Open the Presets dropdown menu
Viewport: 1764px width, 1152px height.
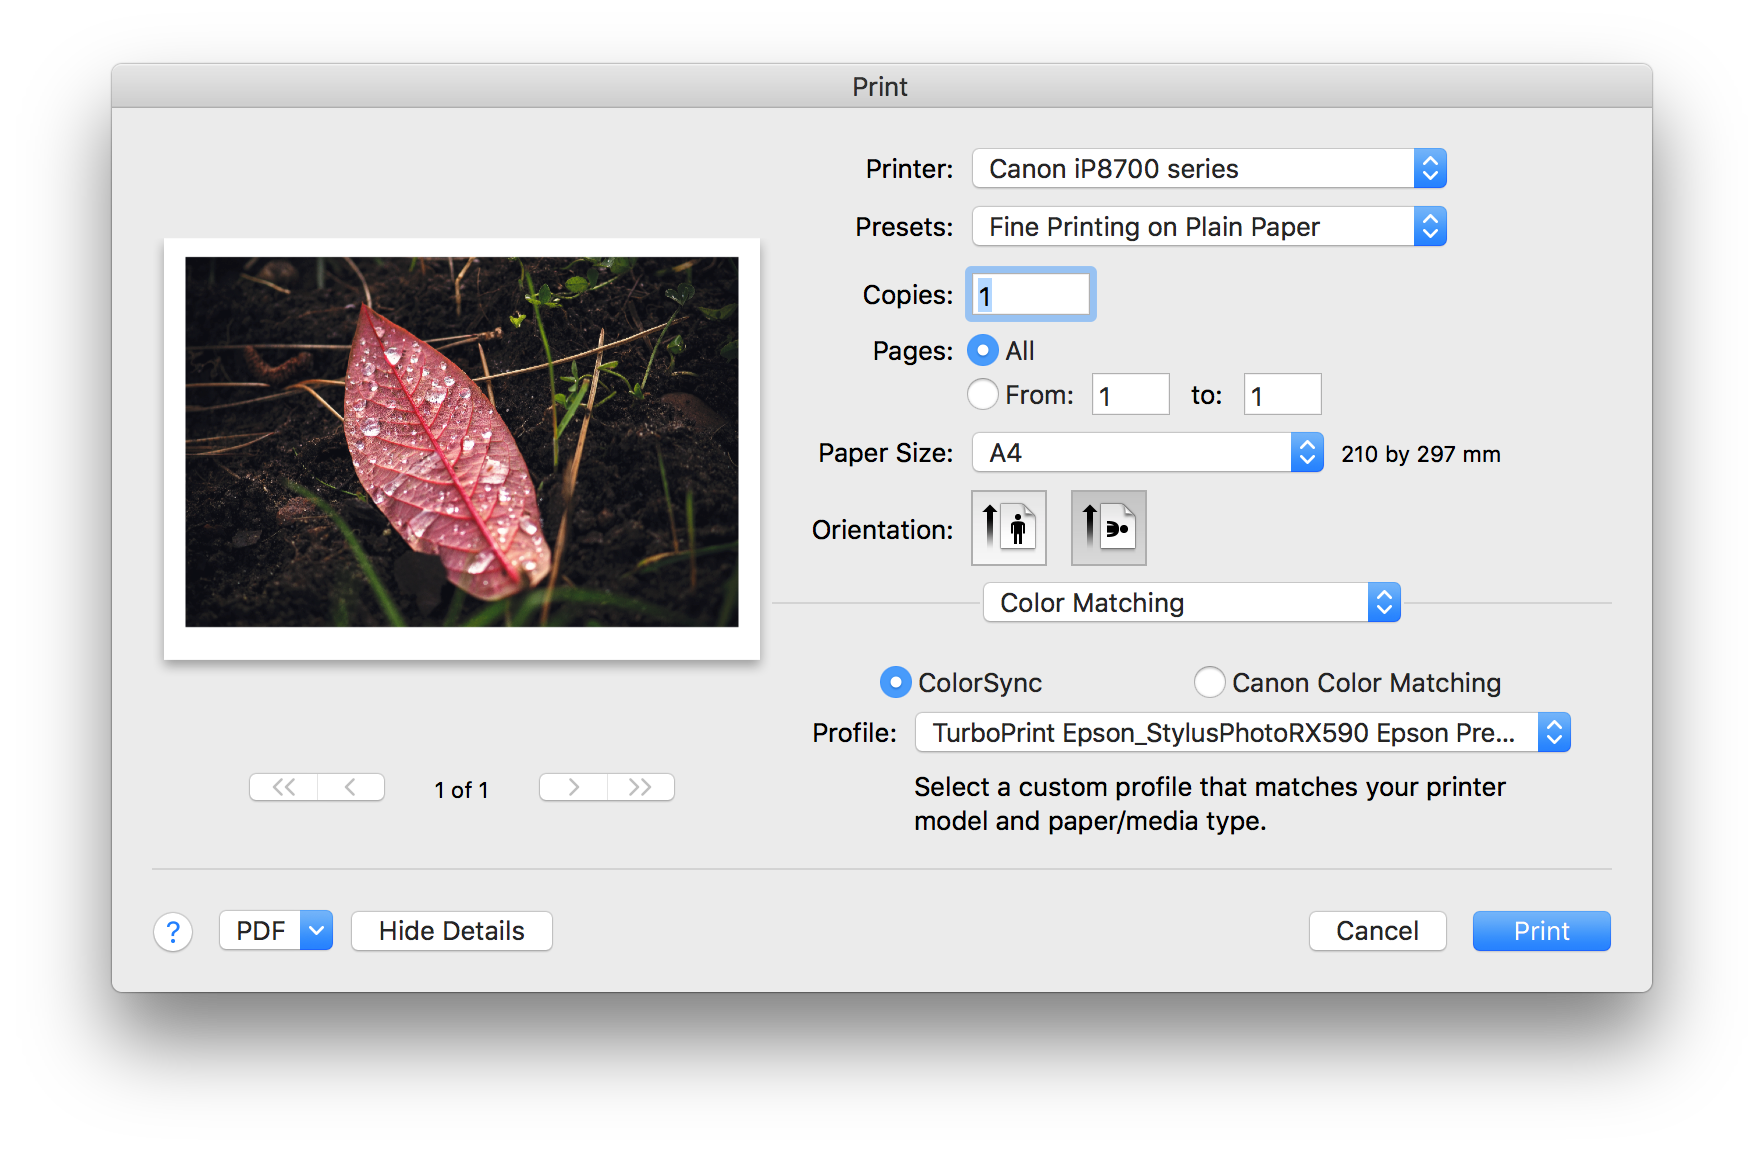pos(1209,226)
